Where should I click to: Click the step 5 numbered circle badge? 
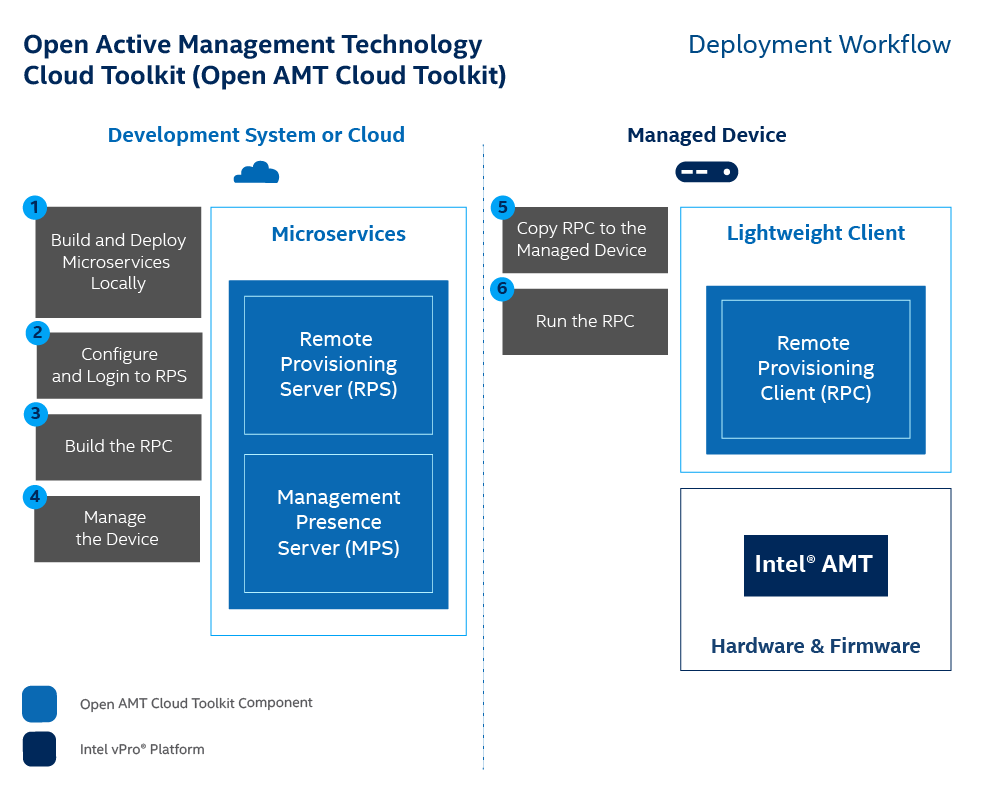501,207
